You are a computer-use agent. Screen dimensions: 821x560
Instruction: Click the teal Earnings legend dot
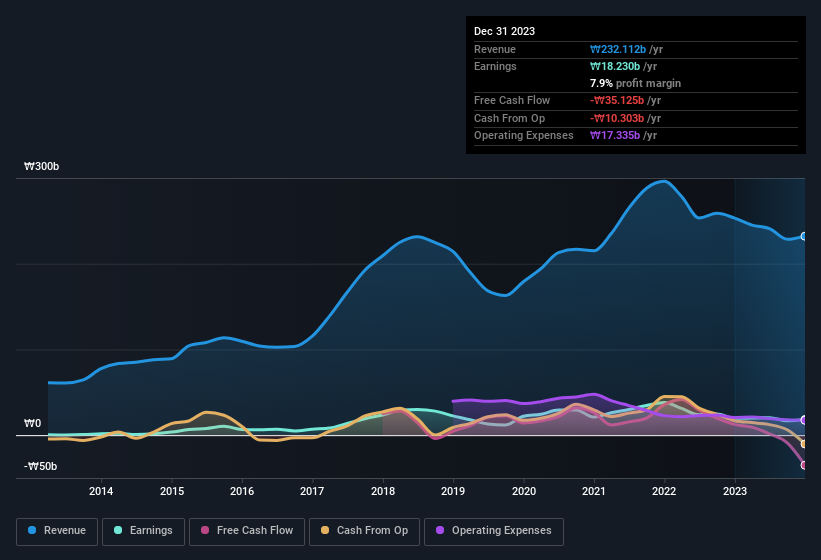119,530
